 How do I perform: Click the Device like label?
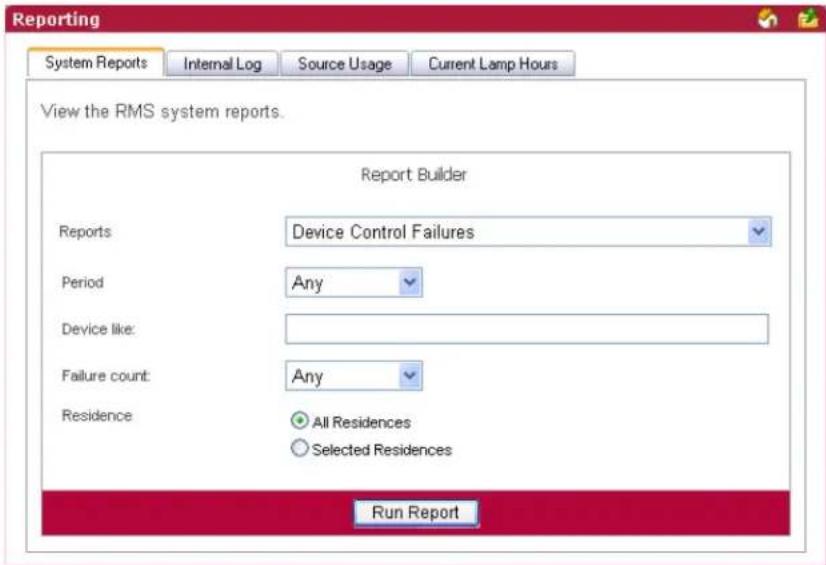pyautogui.click(x=99, y=329)
